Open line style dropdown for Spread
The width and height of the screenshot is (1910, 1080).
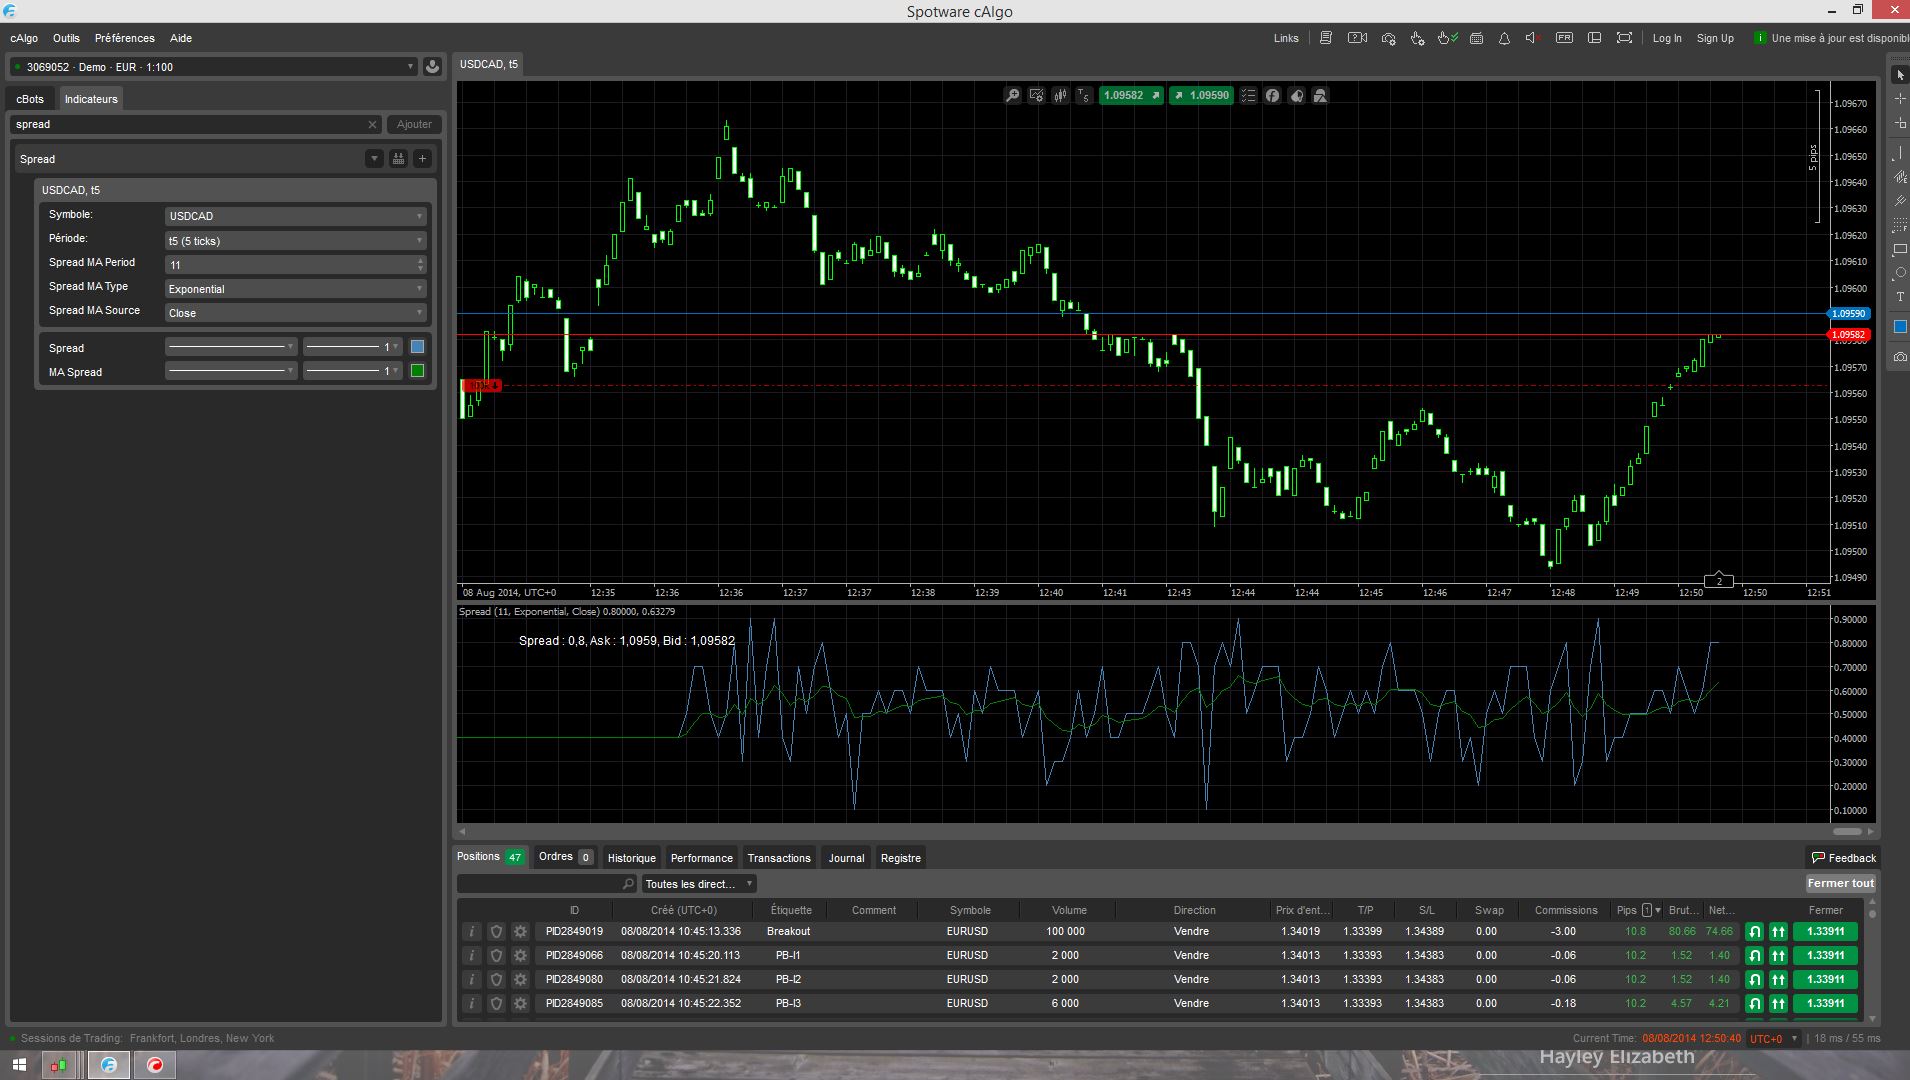click(x=231, y=347)
